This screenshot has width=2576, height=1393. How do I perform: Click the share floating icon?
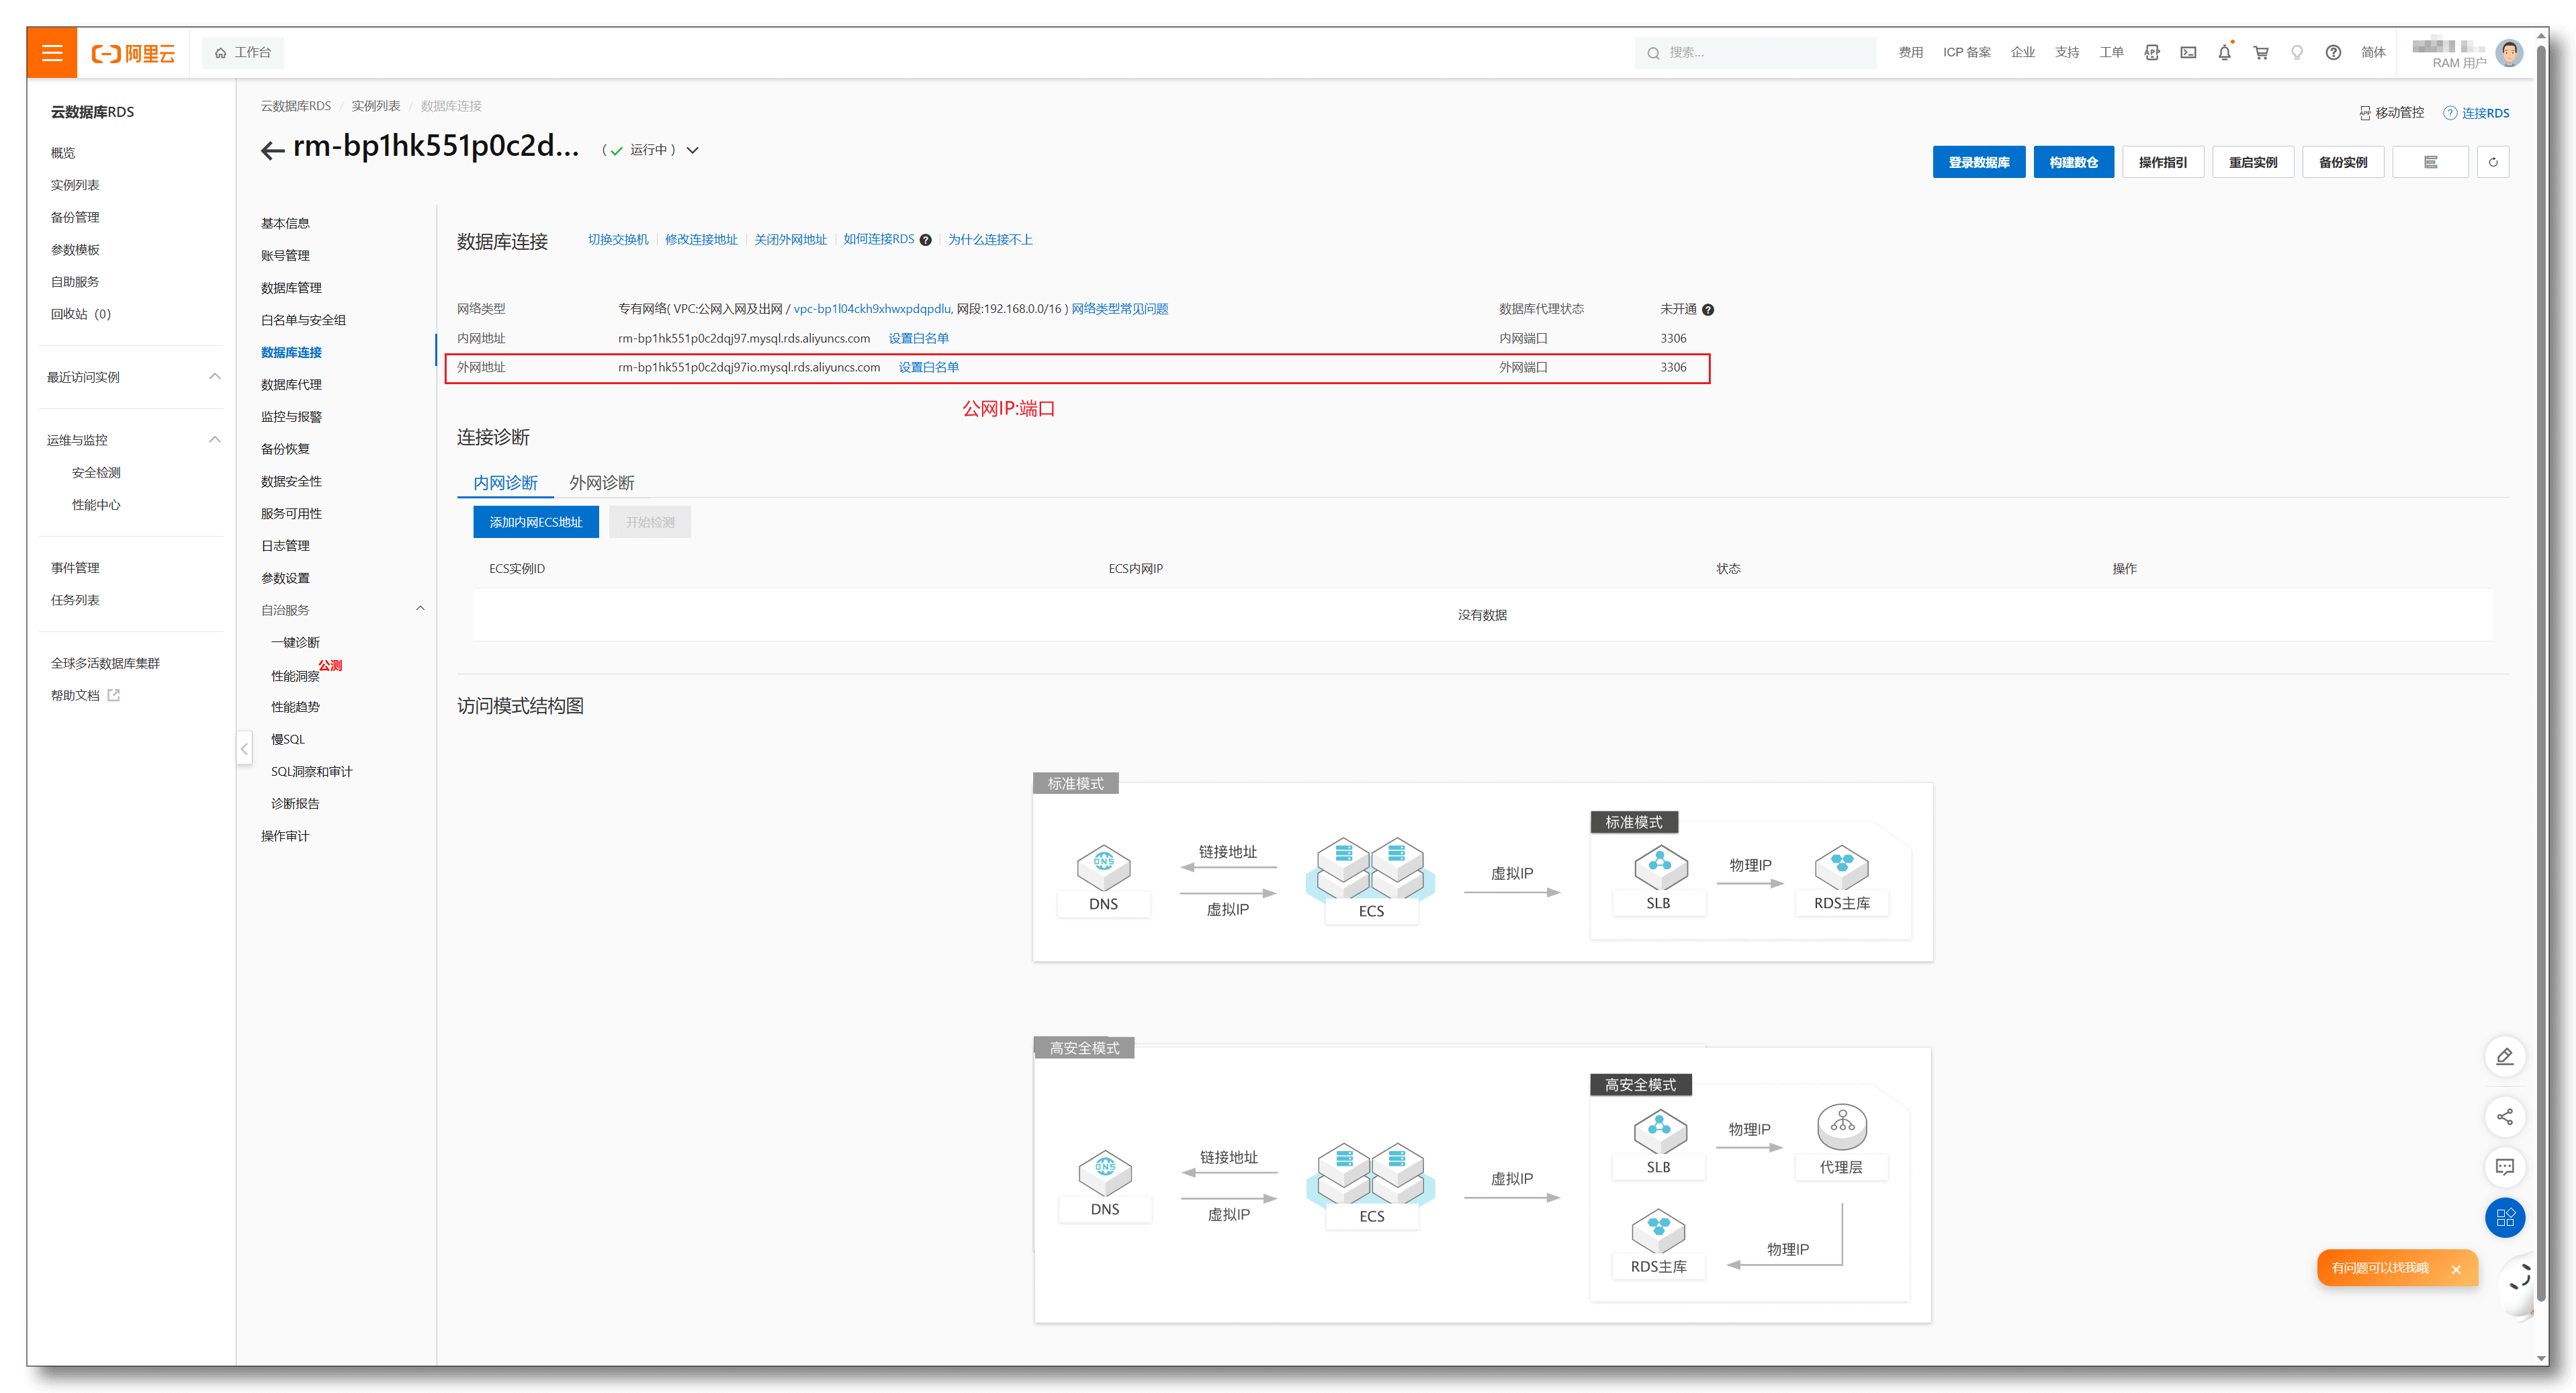(2504, 1117)
